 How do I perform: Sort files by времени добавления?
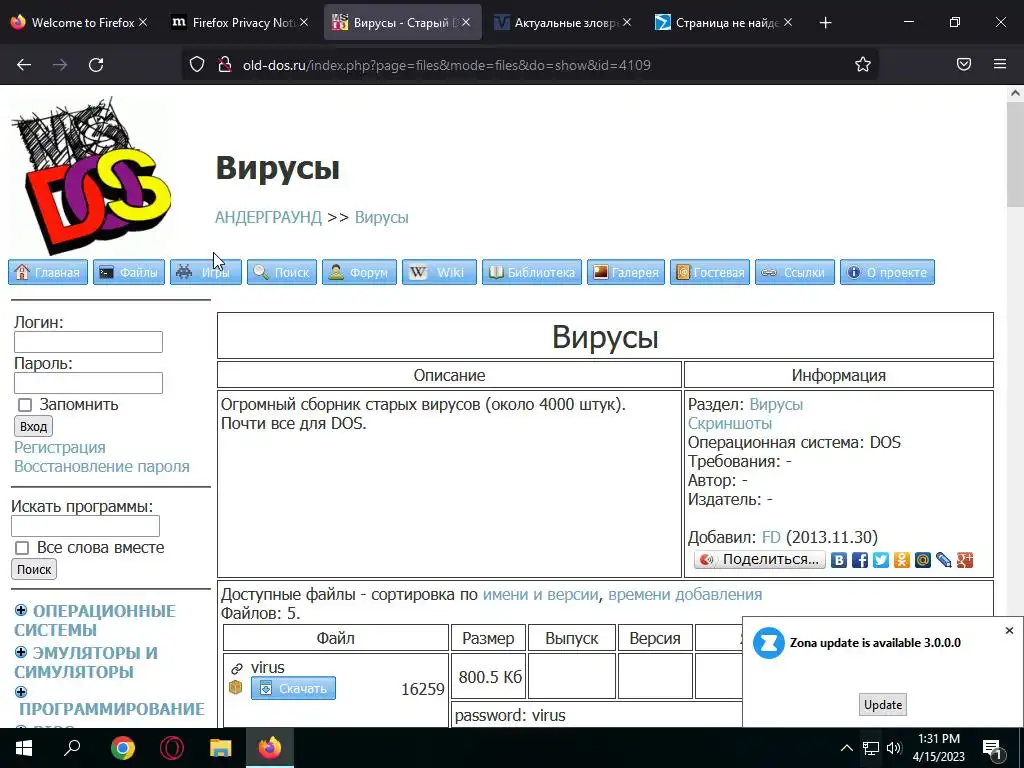(x=685, y=594)
